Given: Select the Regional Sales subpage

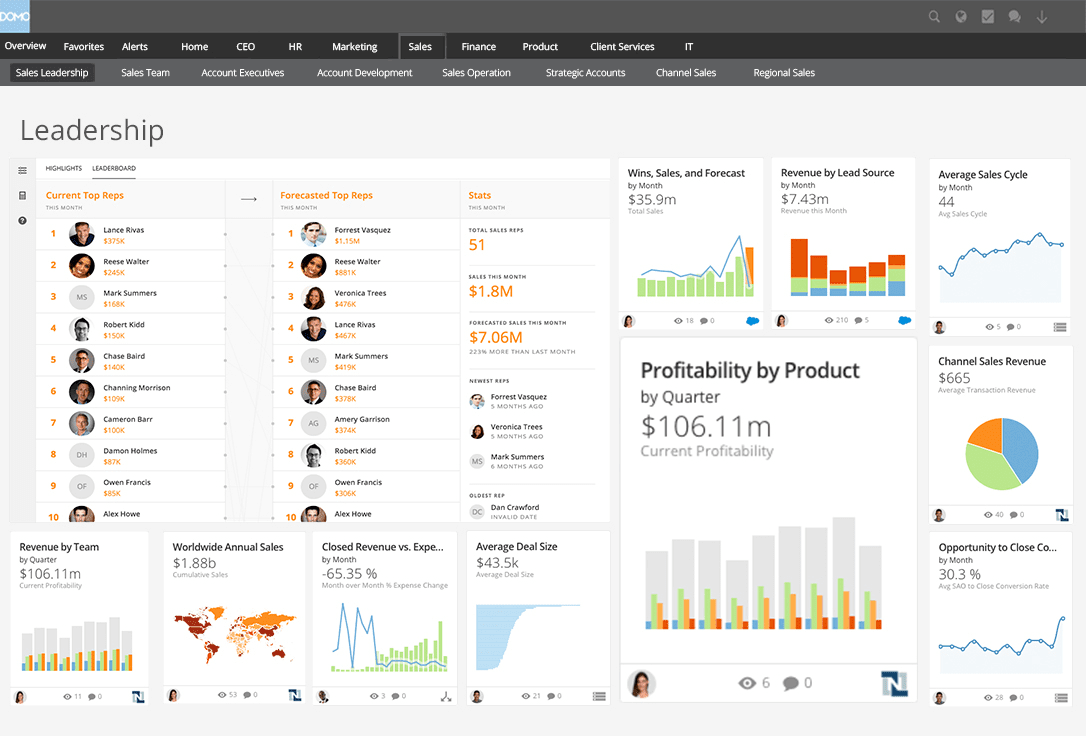Looking at the screenshot, I should pyautogui.click(x=784, y=73).
